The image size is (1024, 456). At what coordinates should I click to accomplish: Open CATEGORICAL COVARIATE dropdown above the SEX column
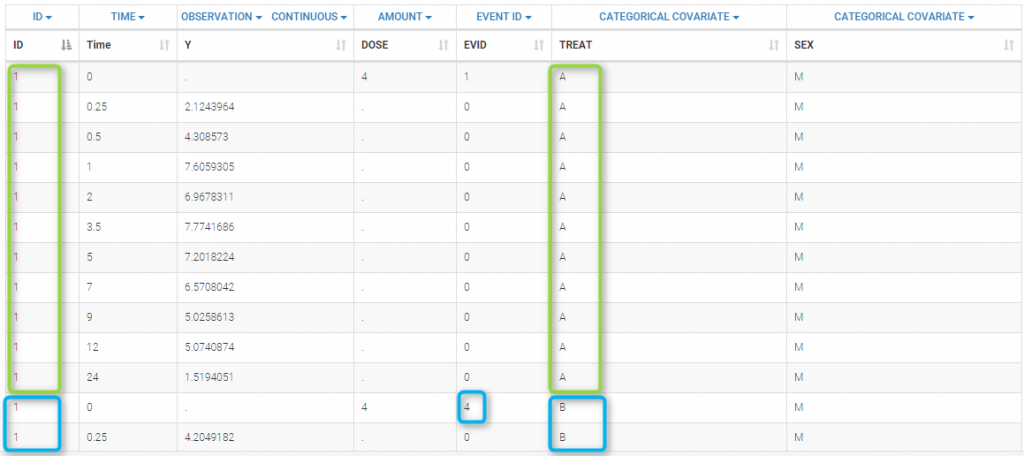(x=904, y=17)
